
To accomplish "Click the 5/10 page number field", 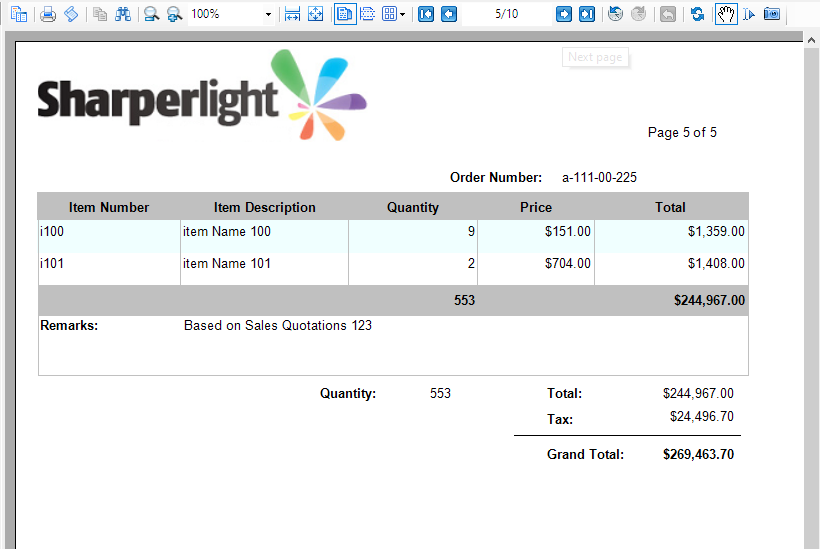I will [507, 14].
